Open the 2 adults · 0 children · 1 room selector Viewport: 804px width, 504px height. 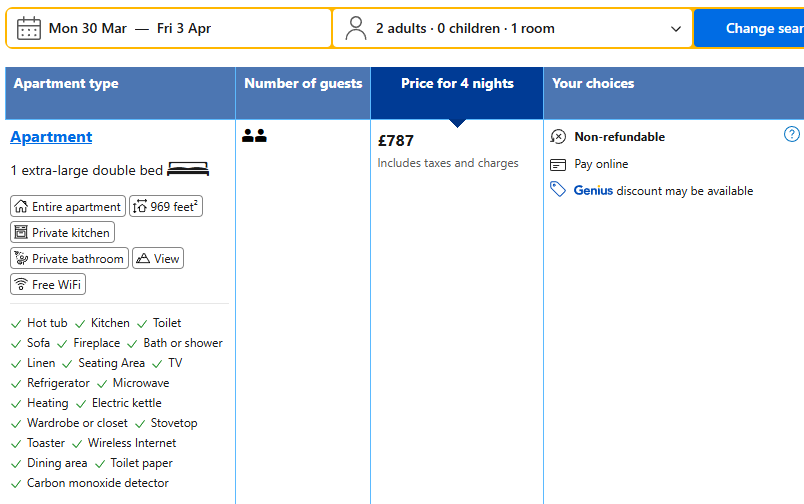click(x=513, y=28)
